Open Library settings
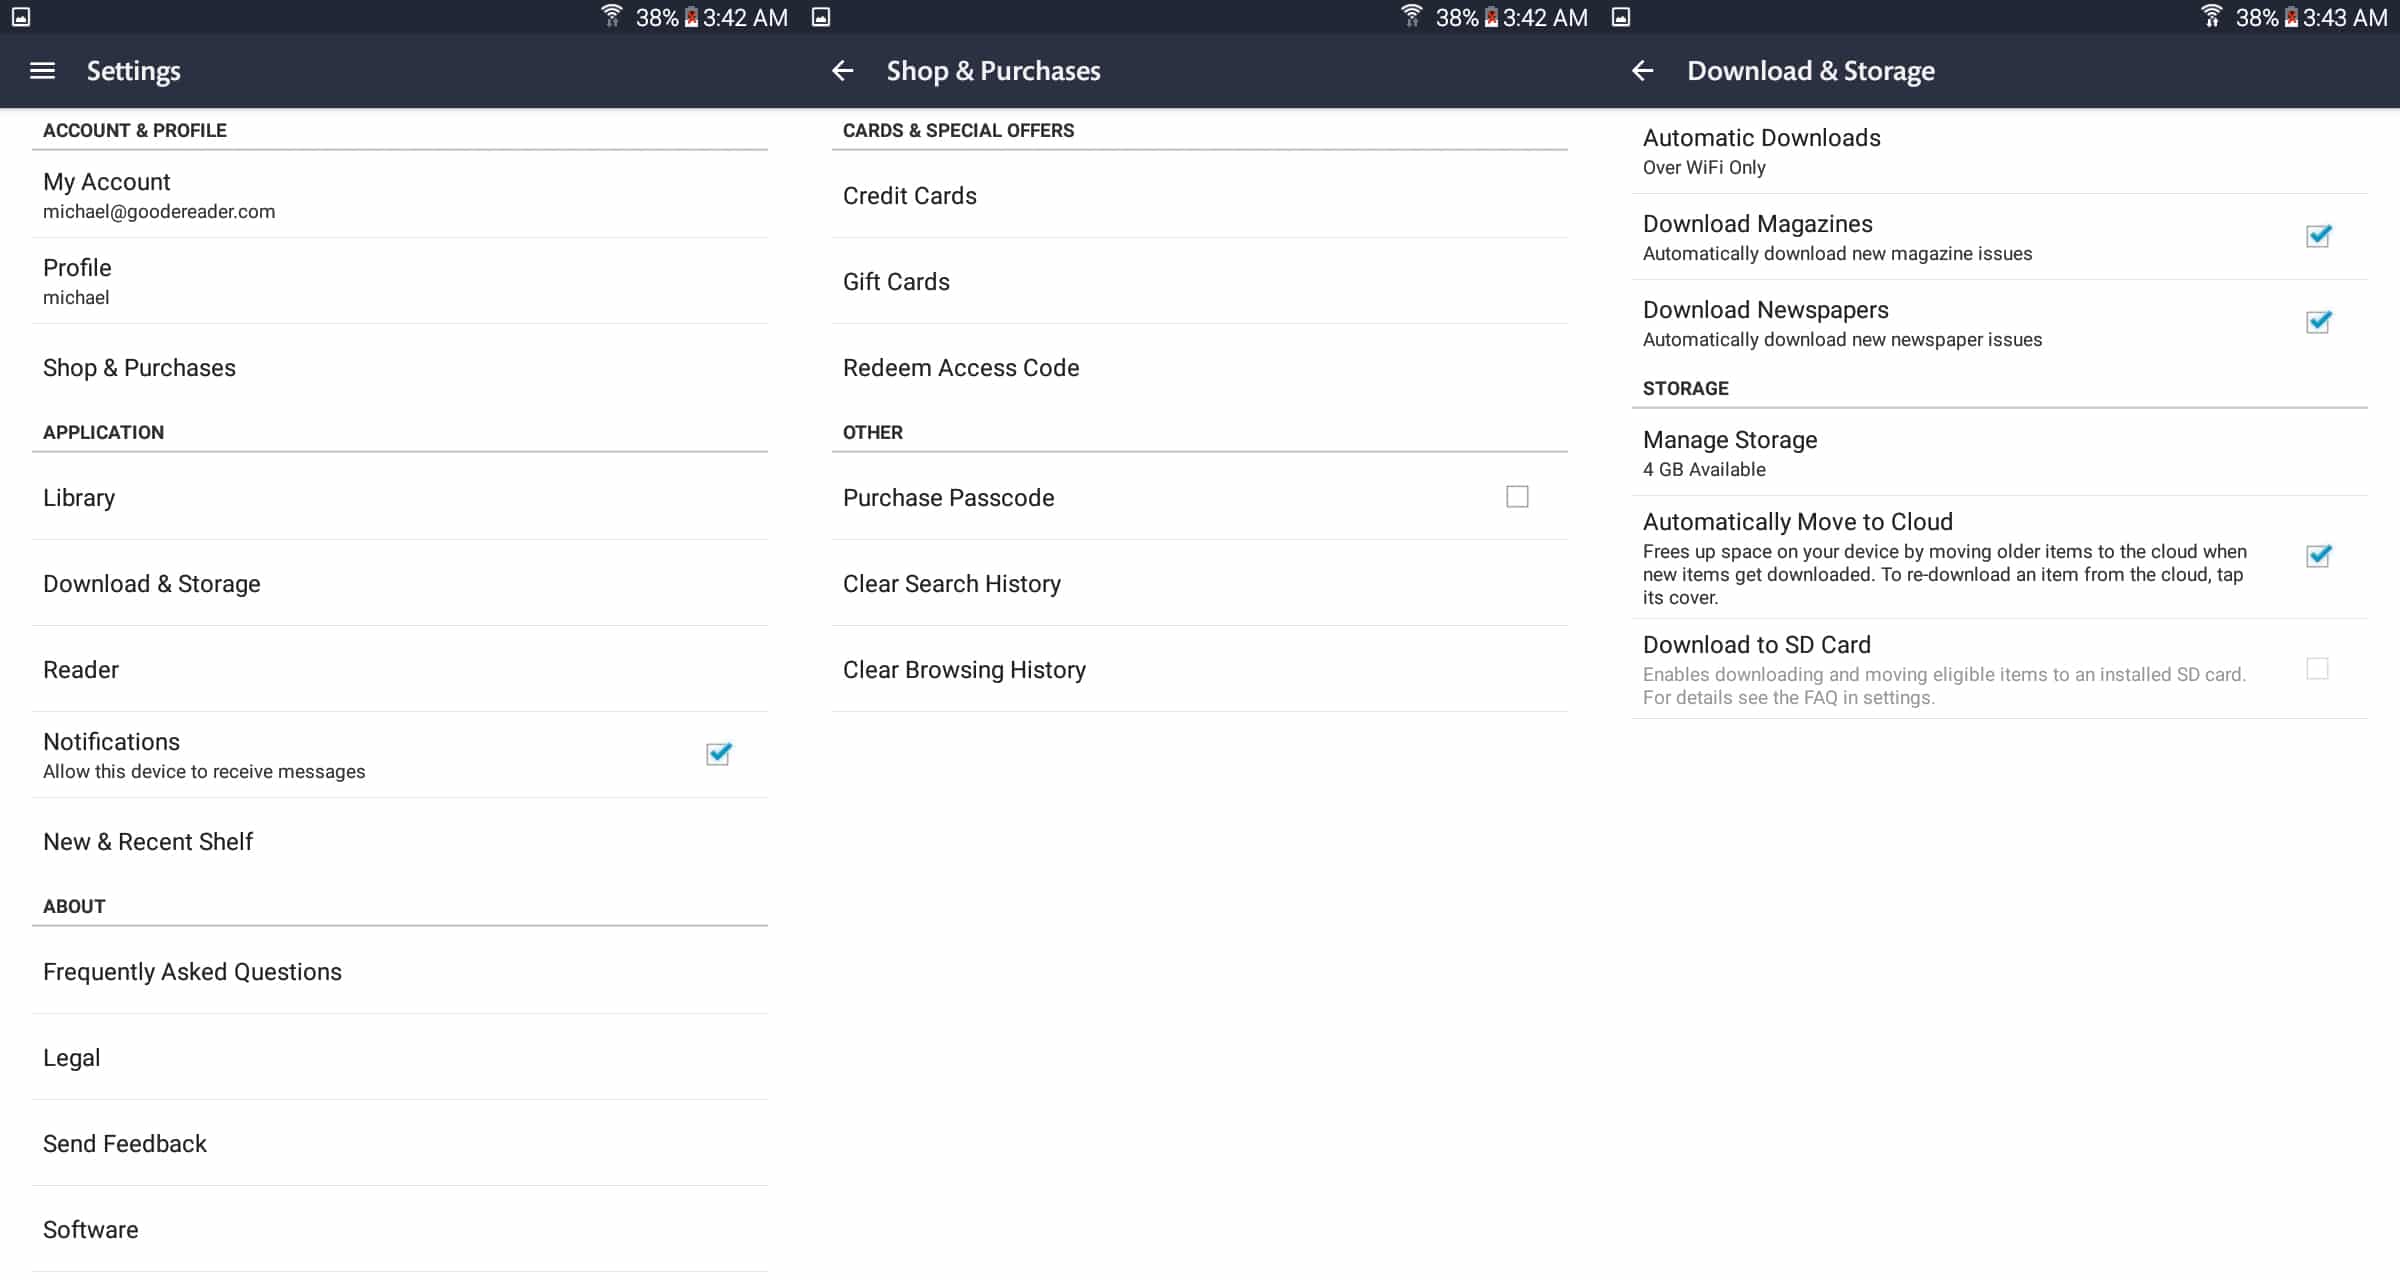This screenshot has height=1280, width=2400. [x=400, y=497]
